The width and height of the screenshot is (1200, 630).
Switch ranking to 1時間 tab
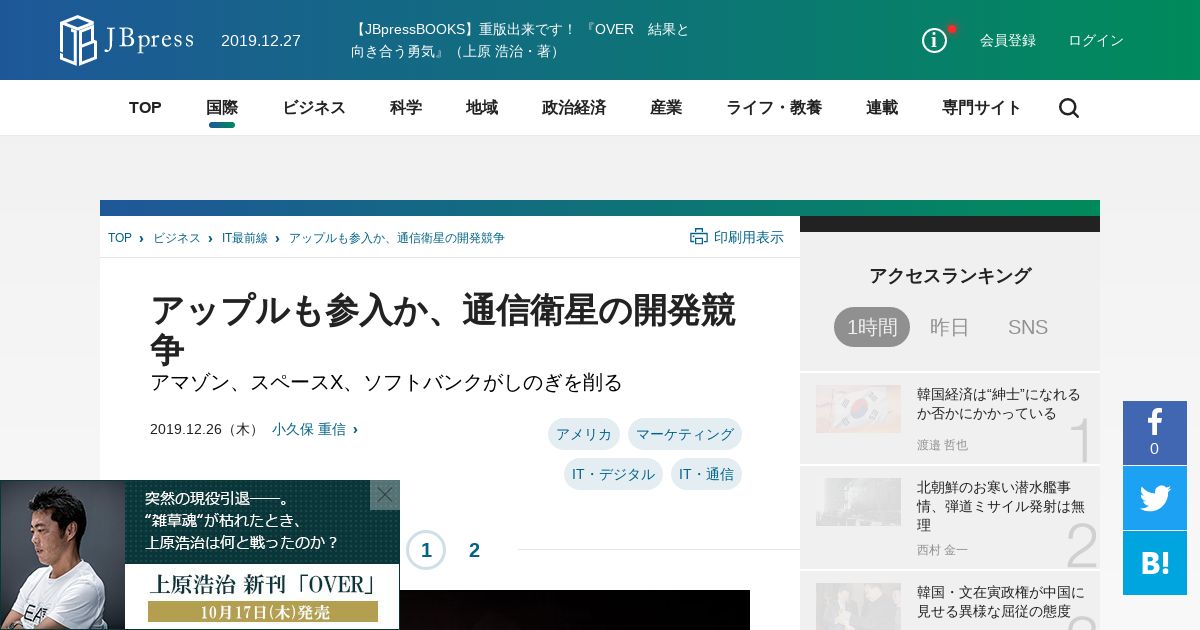pos(872,327)
